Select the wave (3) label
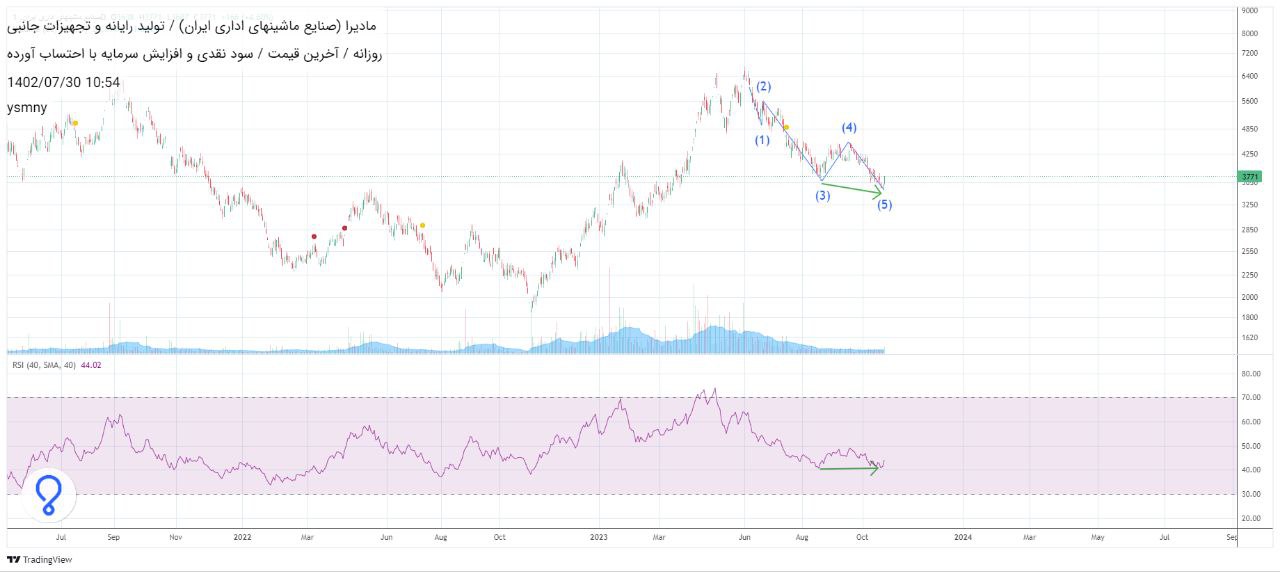The image size is (1280, 572). click(822, 196)
